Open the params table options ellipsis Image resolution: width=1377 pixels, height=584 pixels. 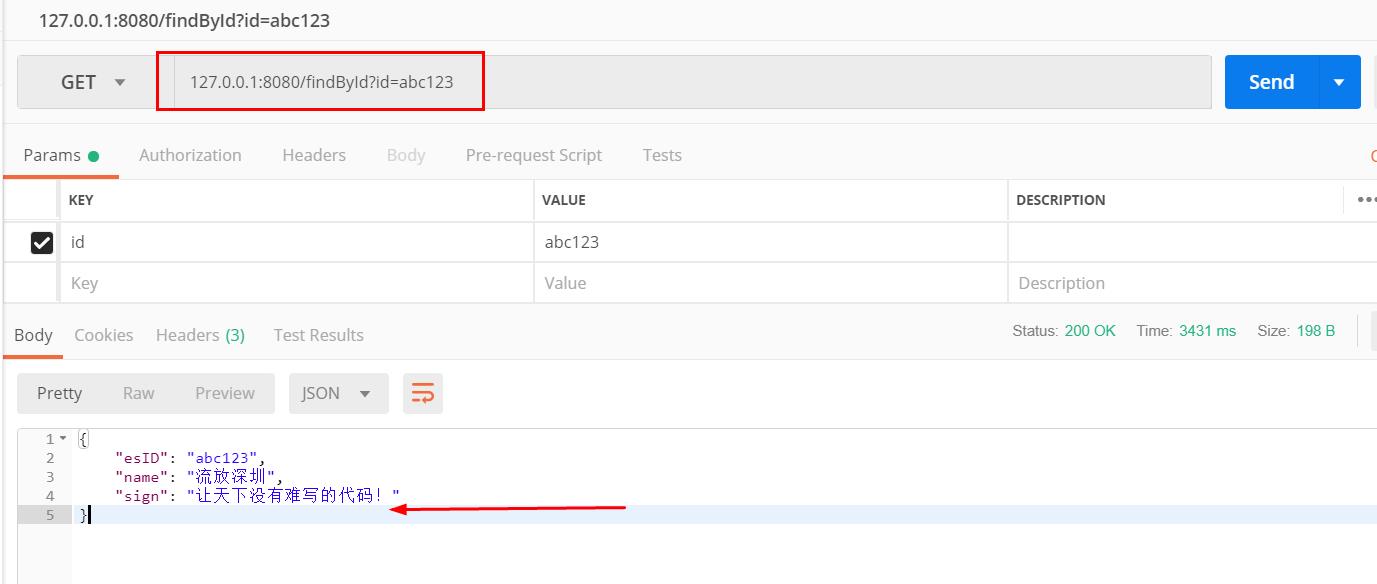pos(1366,200)
